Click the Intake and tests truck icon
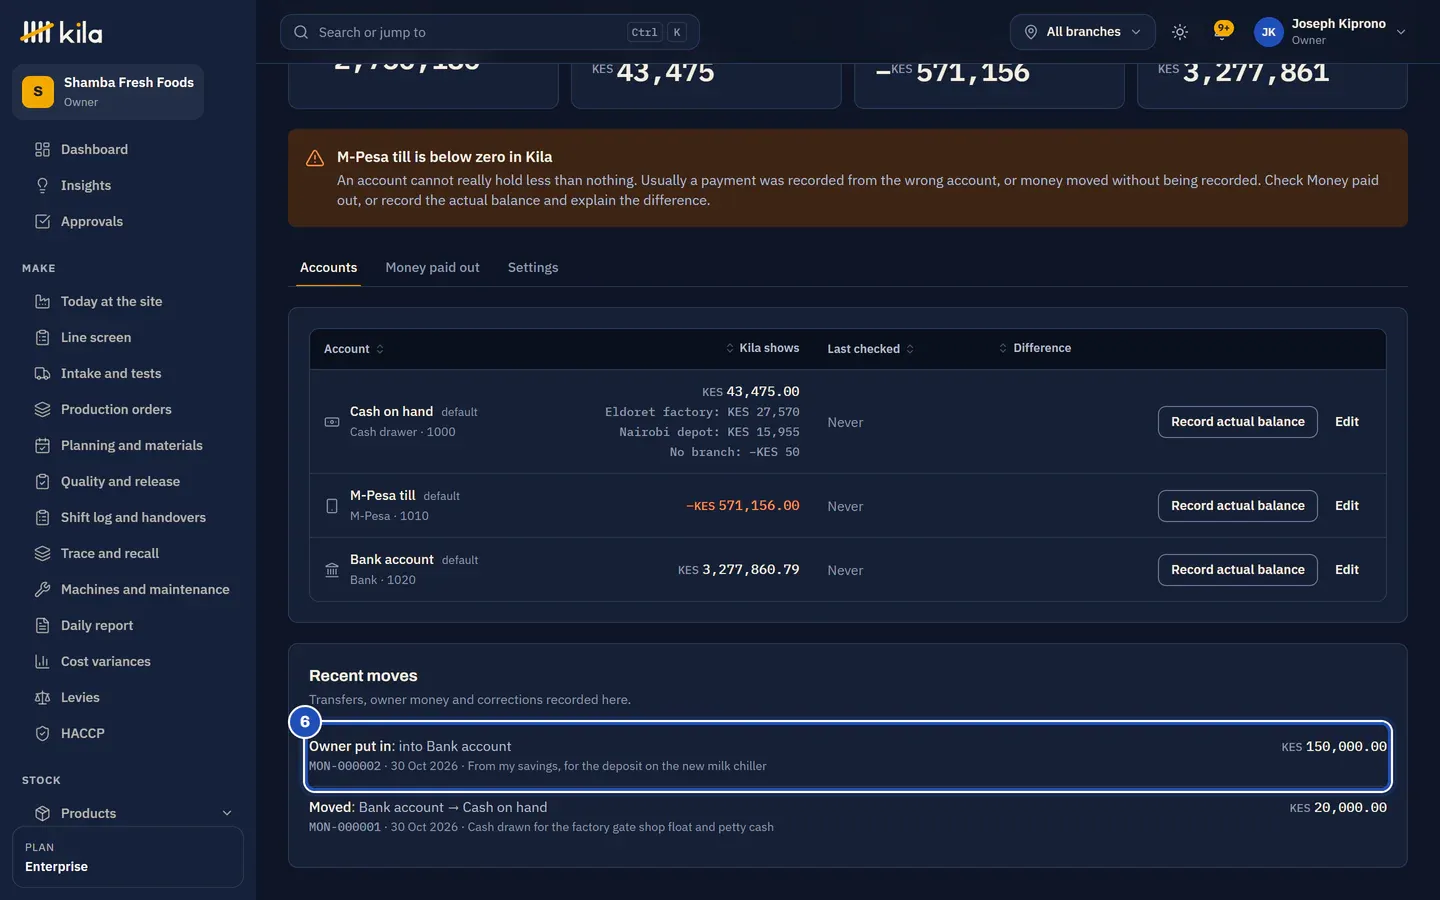 42,374
